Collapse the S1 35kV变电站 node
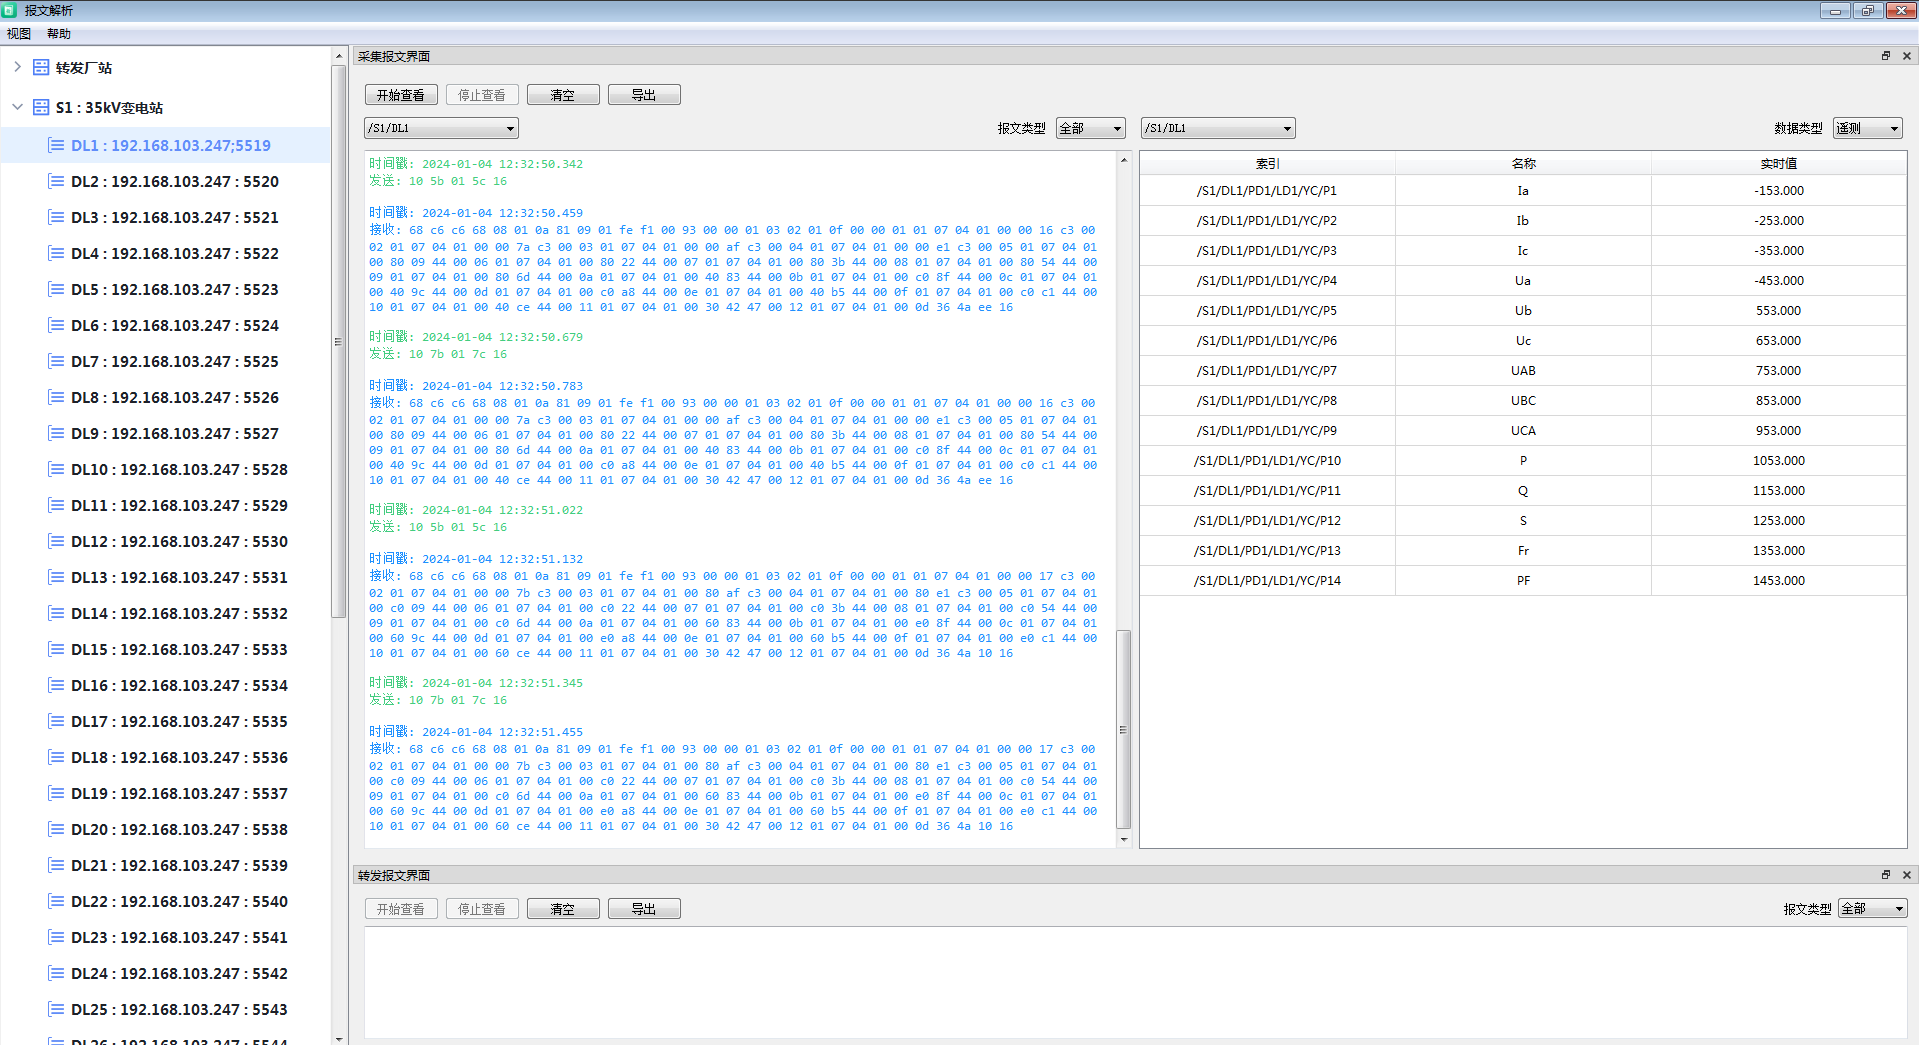The height and width of the screenshot is (1045, 1919). 17,107
